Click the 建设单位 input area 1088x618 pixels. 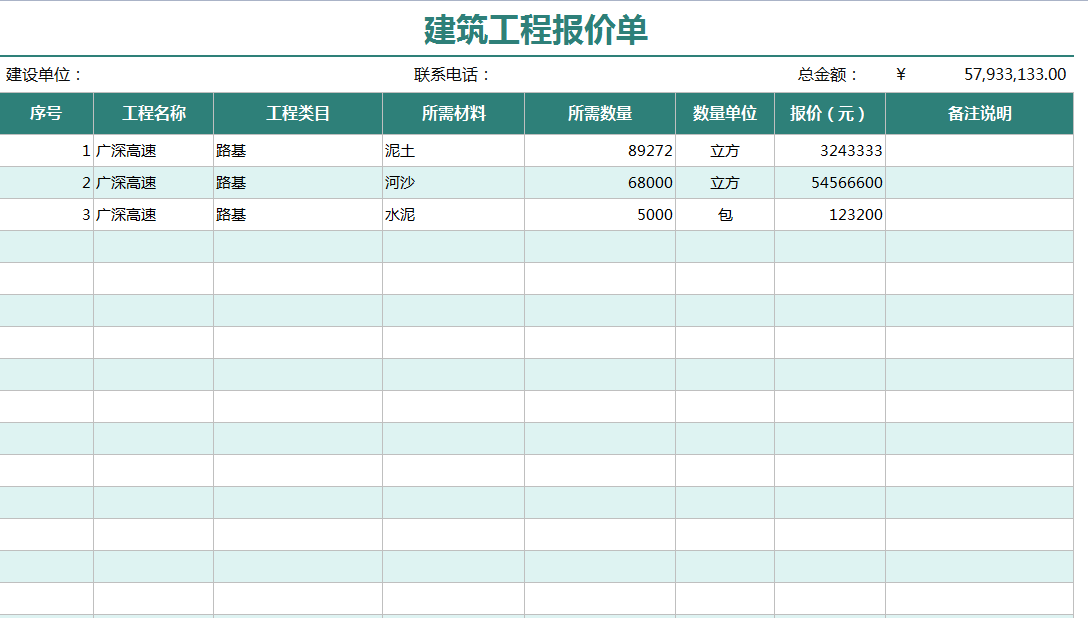pyautogui.click(x=150, y=71)
